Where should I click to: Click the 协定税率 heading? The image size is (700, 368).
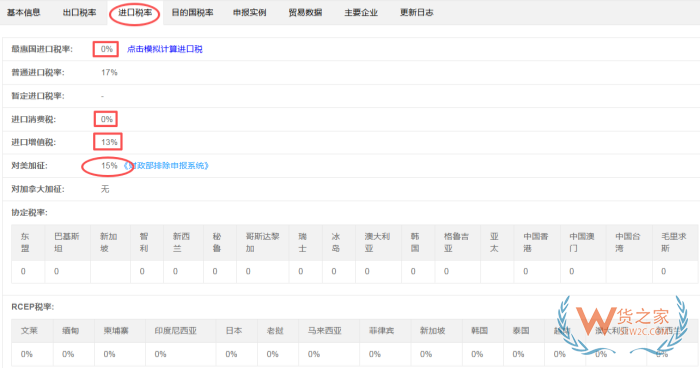coord(29,213)
